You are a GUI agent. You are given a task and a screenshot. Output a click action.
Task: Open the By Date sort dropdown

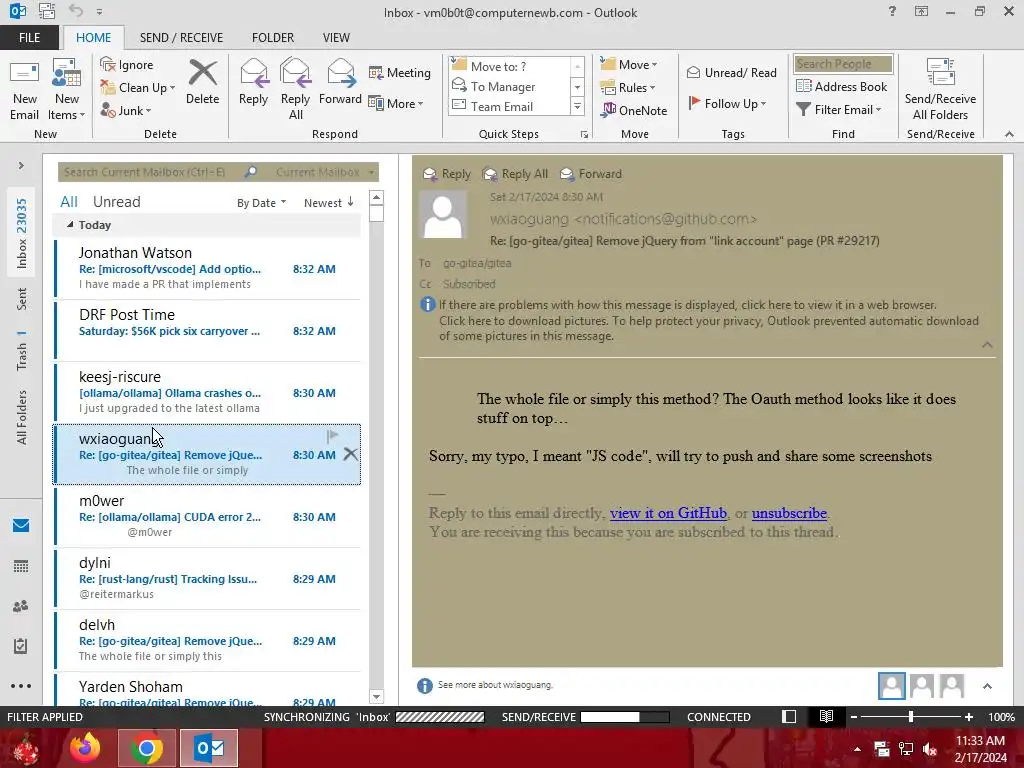pyautogui.click(x=261, y=203)
